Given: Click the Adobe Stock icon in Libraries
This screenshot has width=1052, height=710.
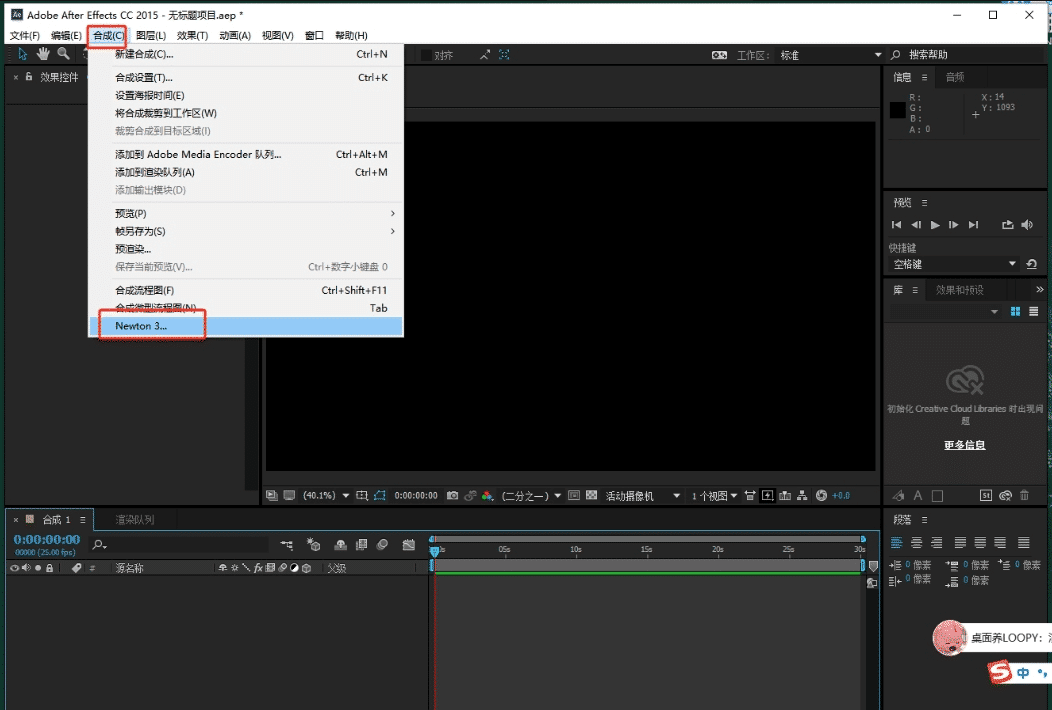Looking at the screenshot, I should tap(985, 495).
